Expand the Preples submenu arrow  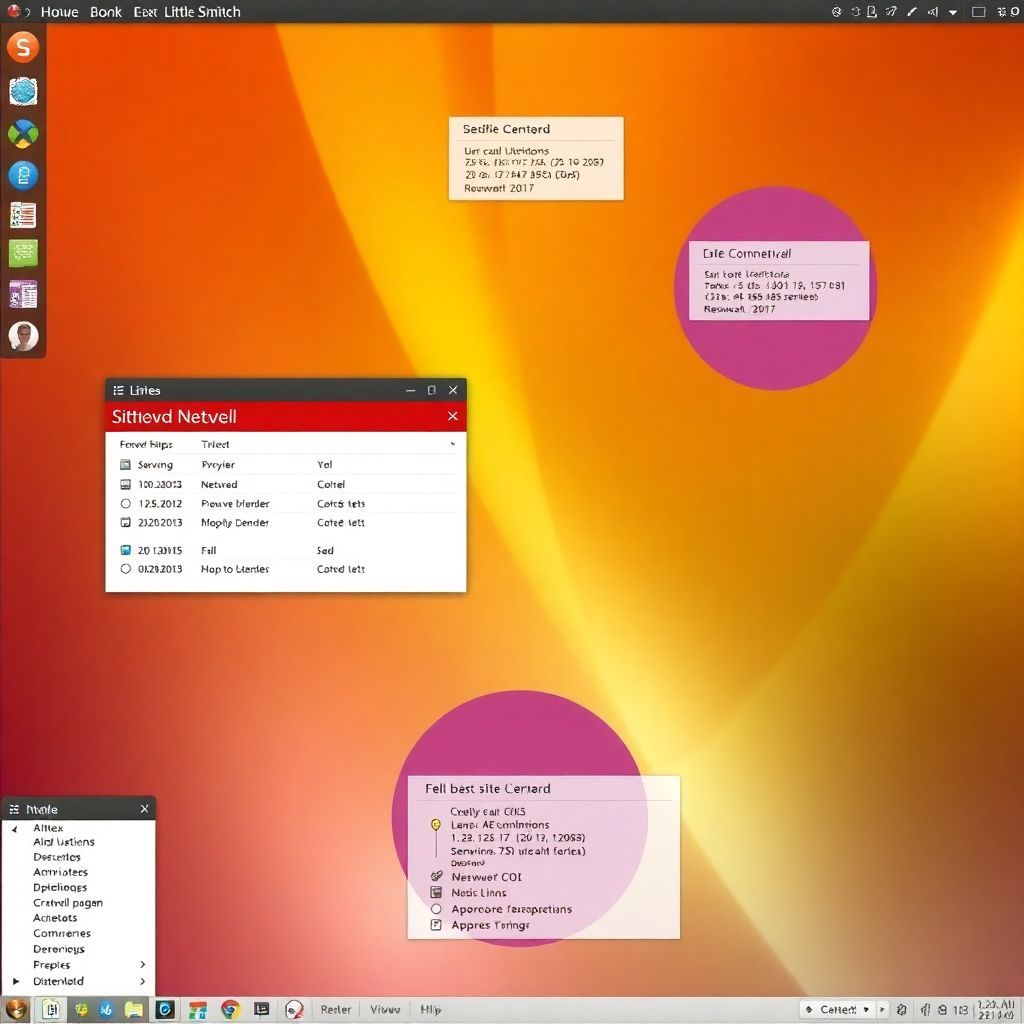(143, 965)
